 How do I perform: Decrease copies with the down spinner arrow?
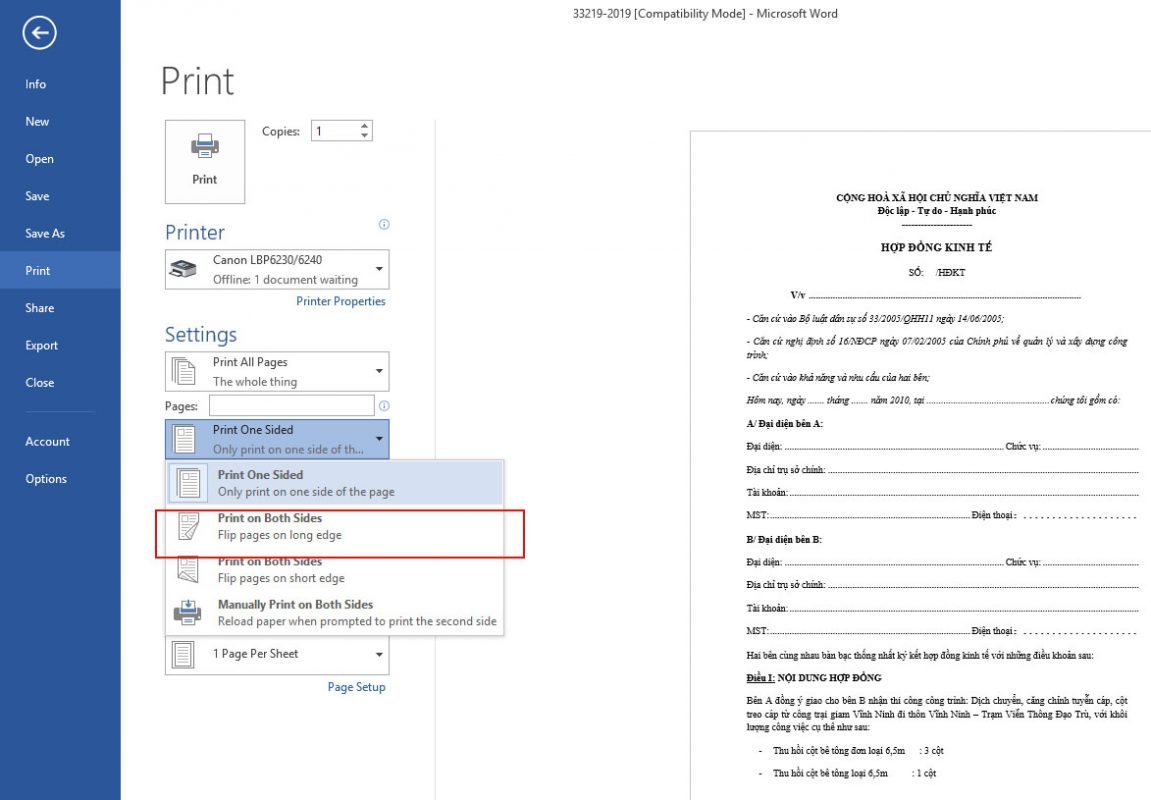pyautogui.click(x=364, y=136)
